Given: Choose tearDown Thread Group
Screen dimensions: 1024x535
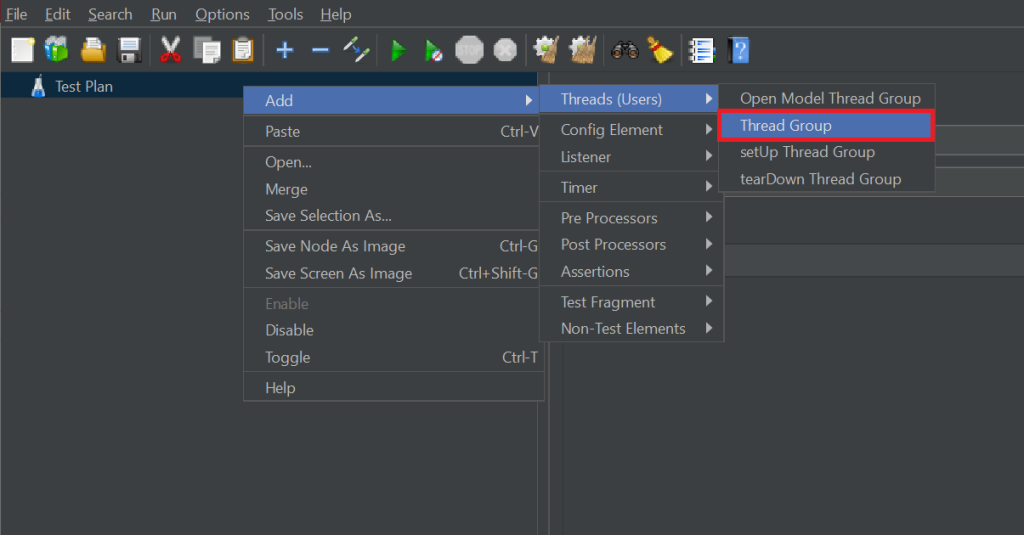Looking at the screenshot, I should (x=827, y=179).
